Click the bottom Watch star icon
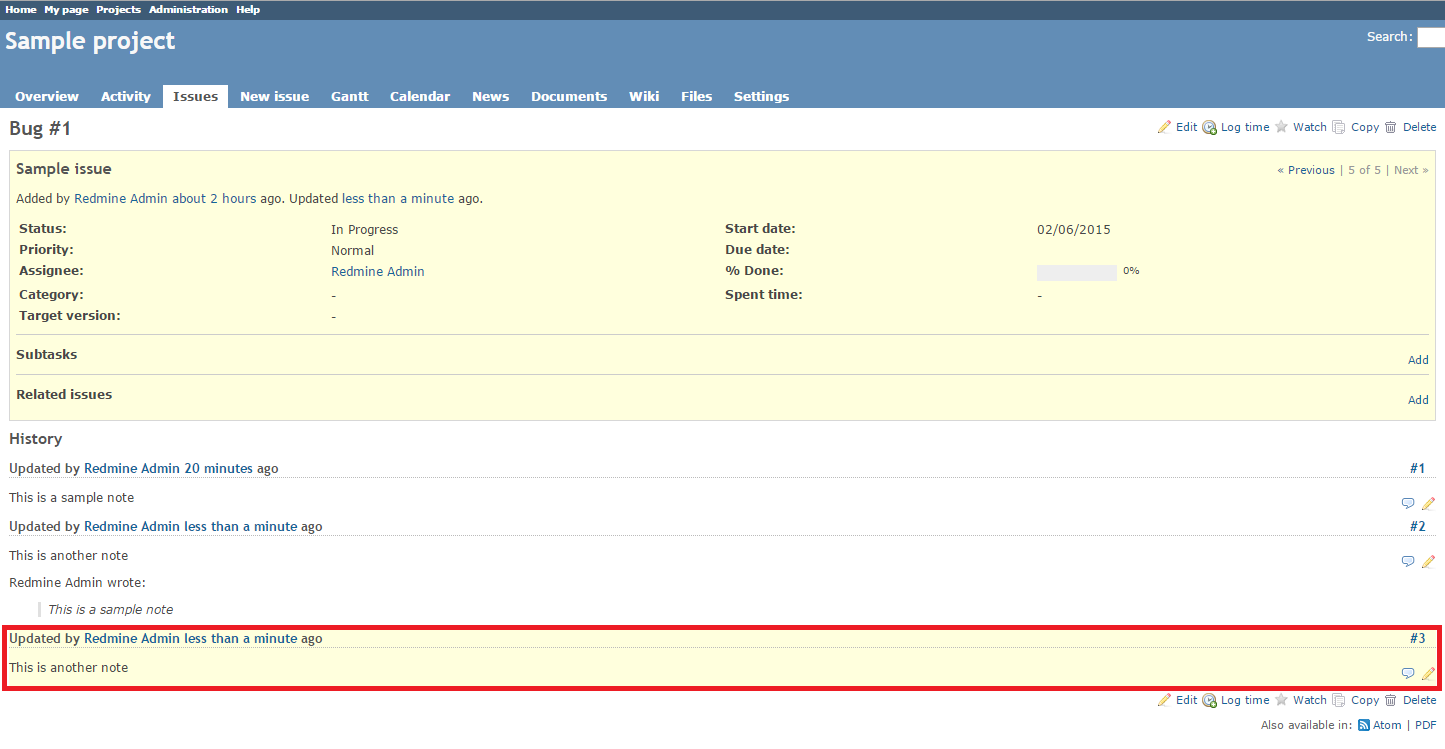The image size is (1445, 749). pyautogui.click(x=1281, y=700)
